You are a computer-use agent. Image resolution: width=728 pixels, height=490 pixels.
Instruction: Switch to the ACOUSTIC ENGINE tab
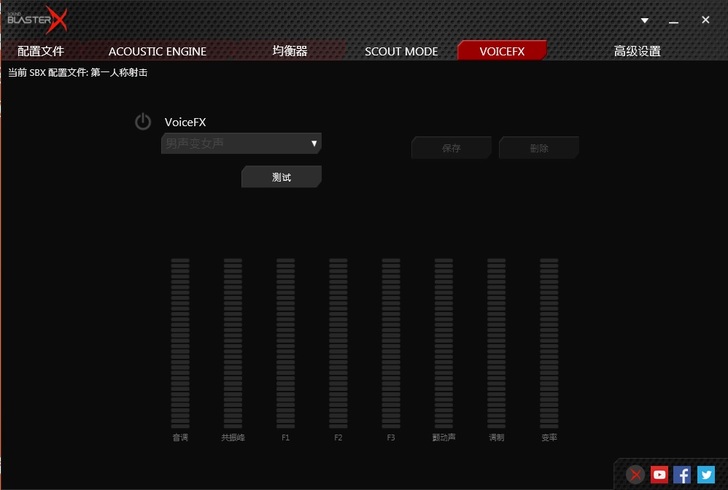[x=157, y=51]
